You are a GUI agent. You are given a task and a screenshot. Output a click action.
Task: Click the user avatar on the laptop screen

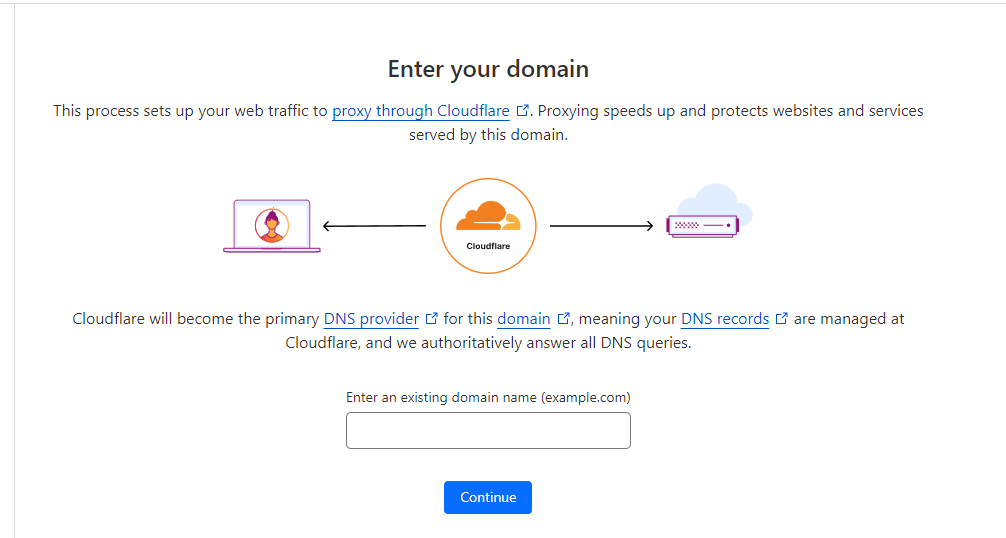[x=272, y=226]
